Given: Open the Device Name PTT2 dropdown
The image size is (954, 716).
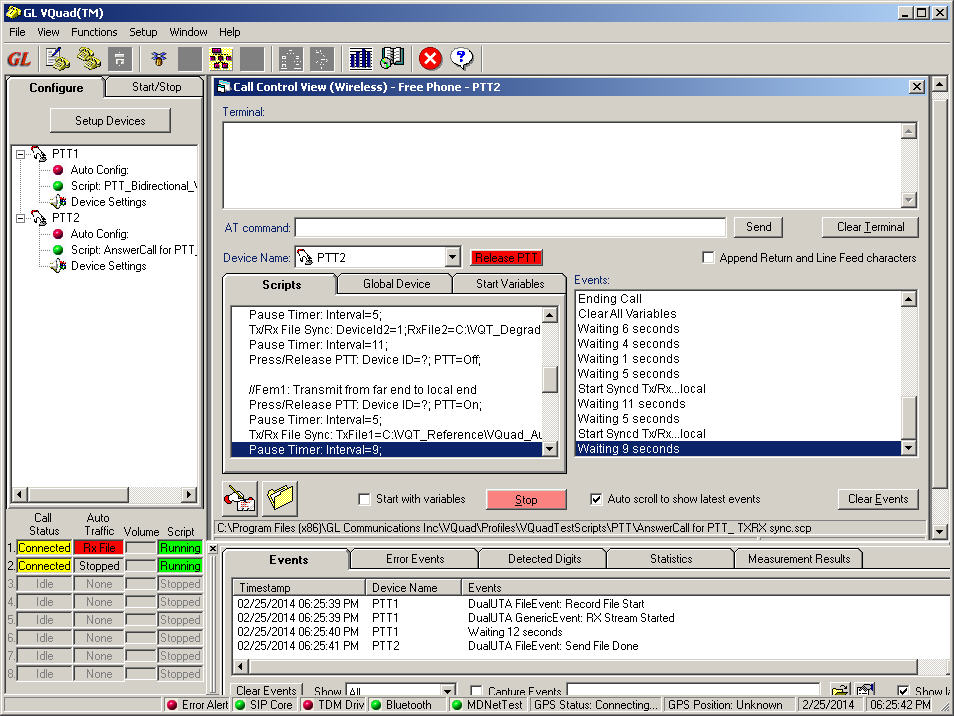Looking at the screenshot, I should (x=452, y=257).
